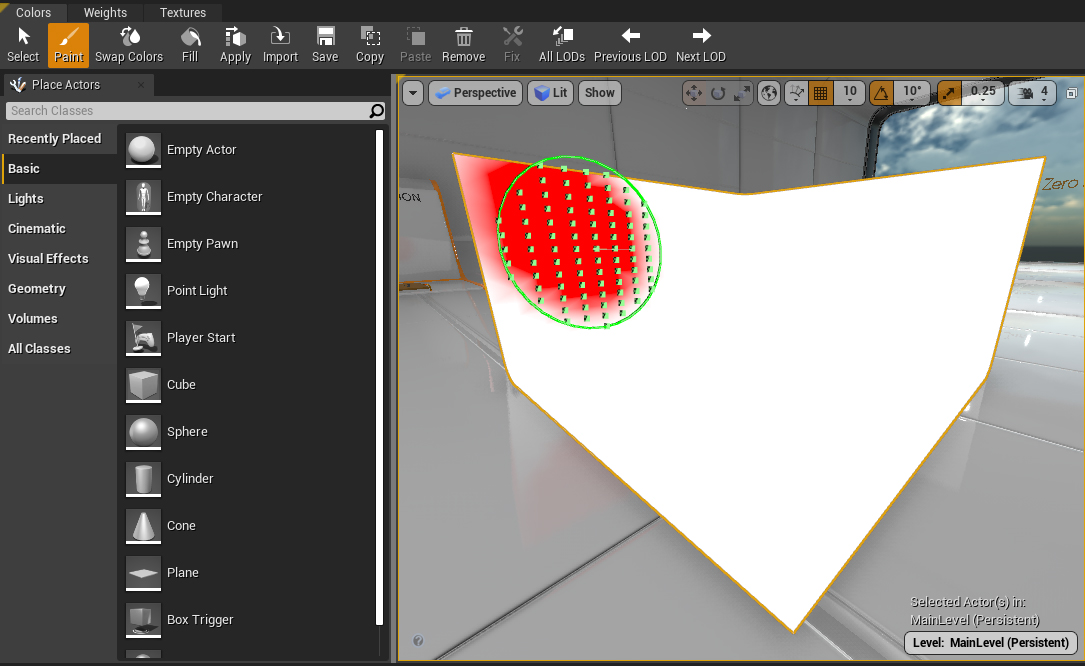This screenshot has width=1085, height=666.
Task: Toggle scale snapping in viewport
Action: coord(949,93)
